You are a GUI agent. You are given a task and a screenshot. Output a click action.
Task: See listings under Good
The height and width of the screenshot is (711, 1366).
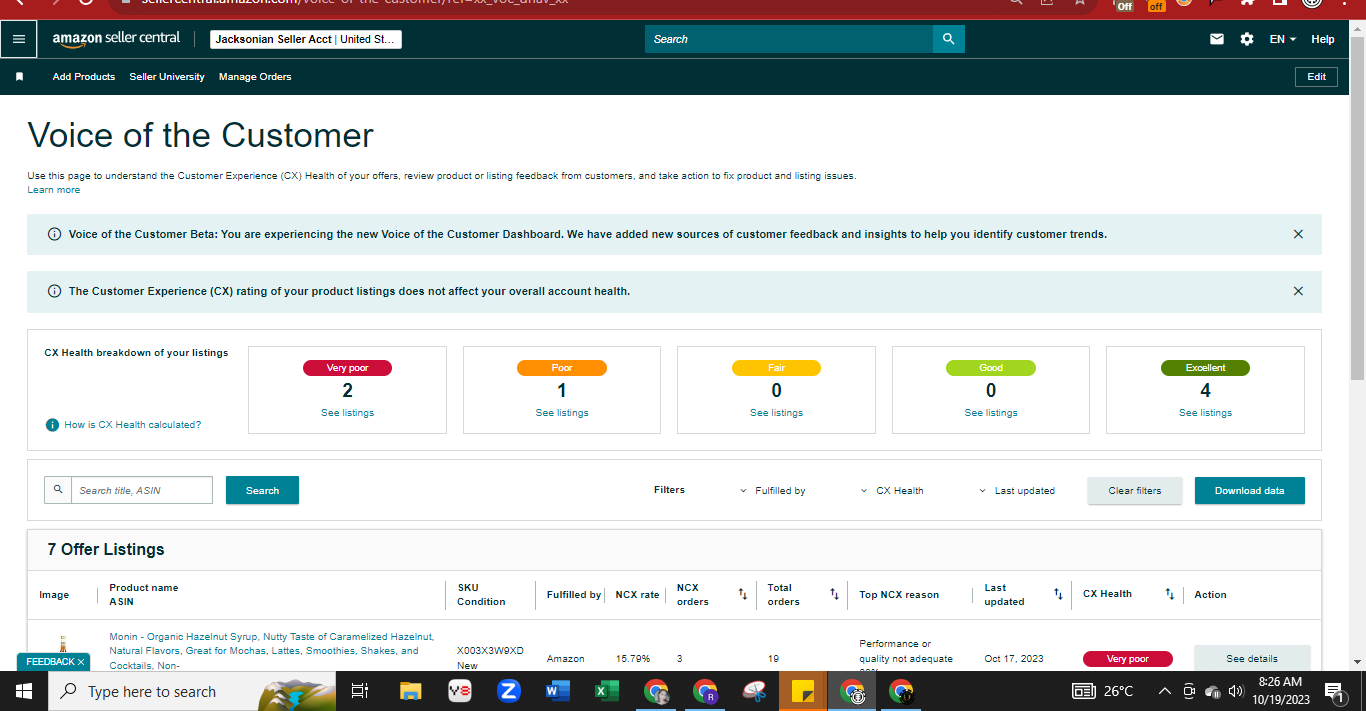click(x=991, y=413)
